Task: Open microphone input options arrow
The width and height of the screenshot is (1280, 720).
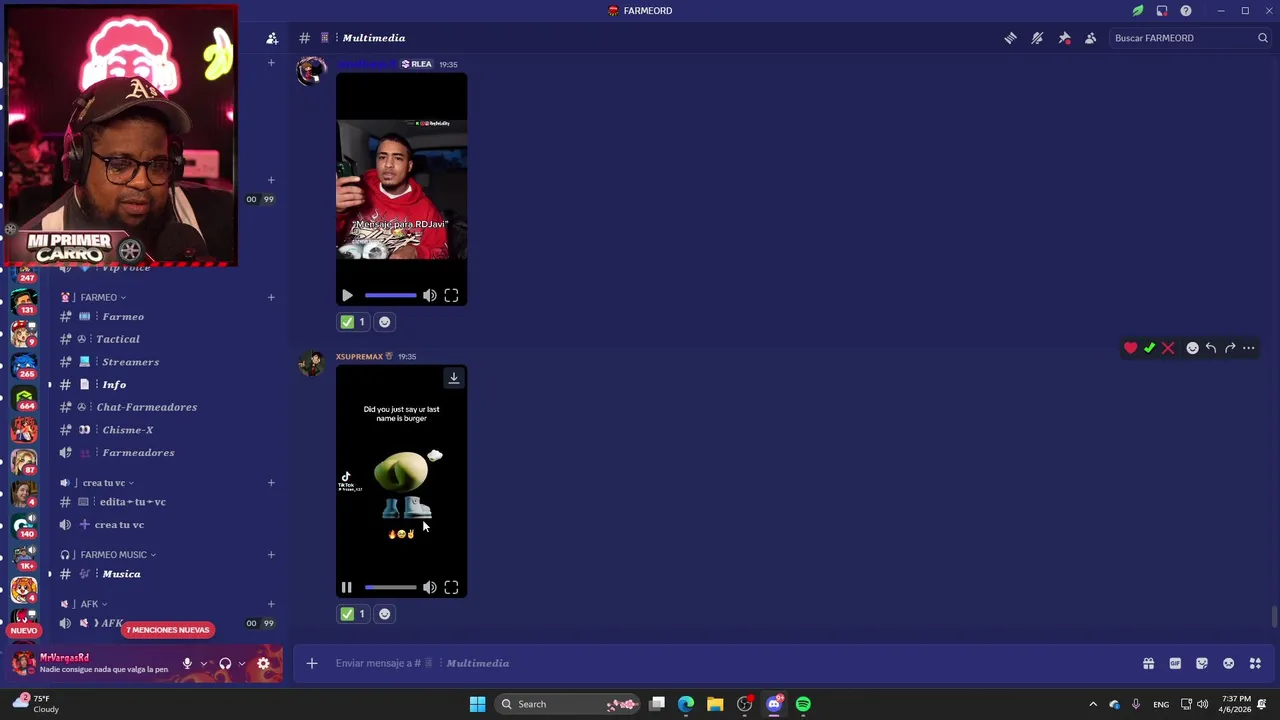Action: click(x=204, y=663)
